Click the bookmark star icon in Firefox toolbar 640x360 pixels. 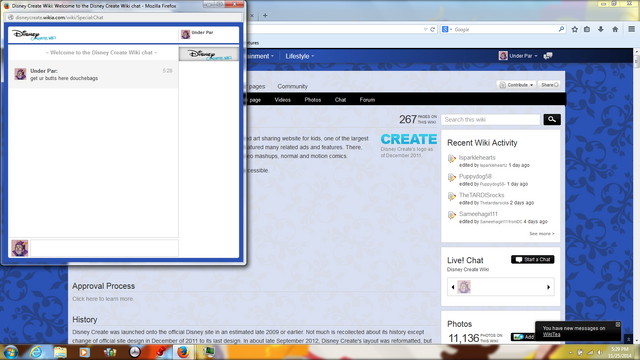pos(575,29)
